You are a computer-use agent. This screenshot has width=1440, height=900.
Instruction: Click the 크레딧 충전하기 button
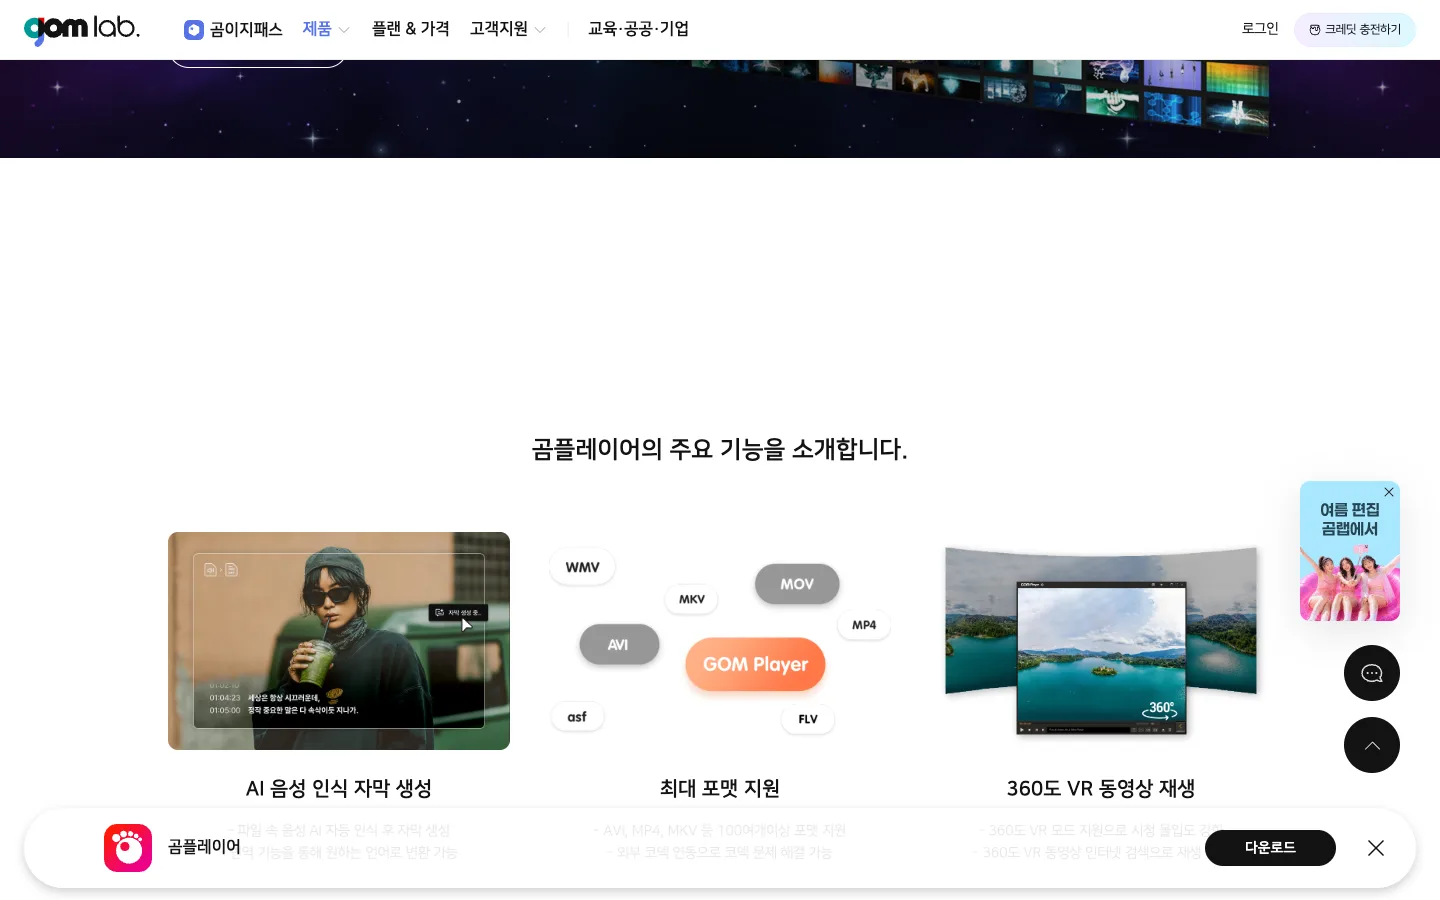(x=1355, y=30)
